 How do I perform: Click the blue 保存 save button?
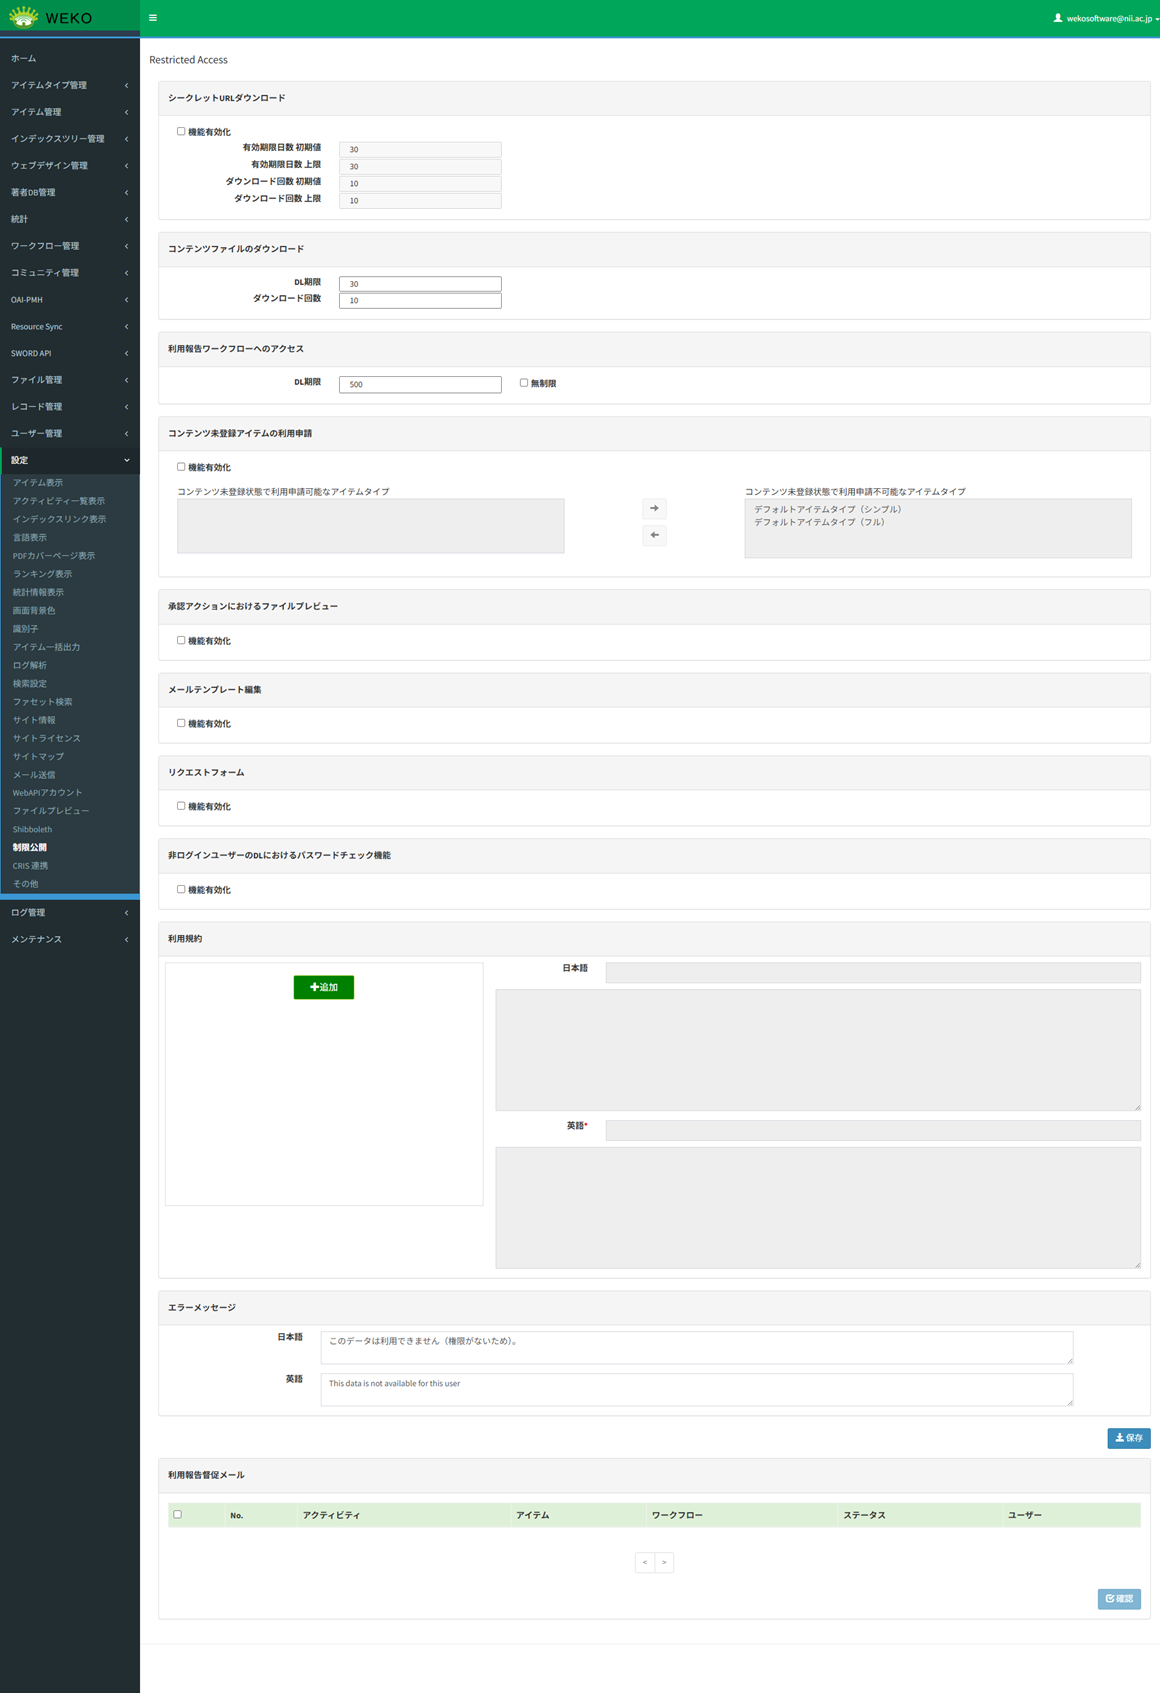(x=1128, y=1438)
